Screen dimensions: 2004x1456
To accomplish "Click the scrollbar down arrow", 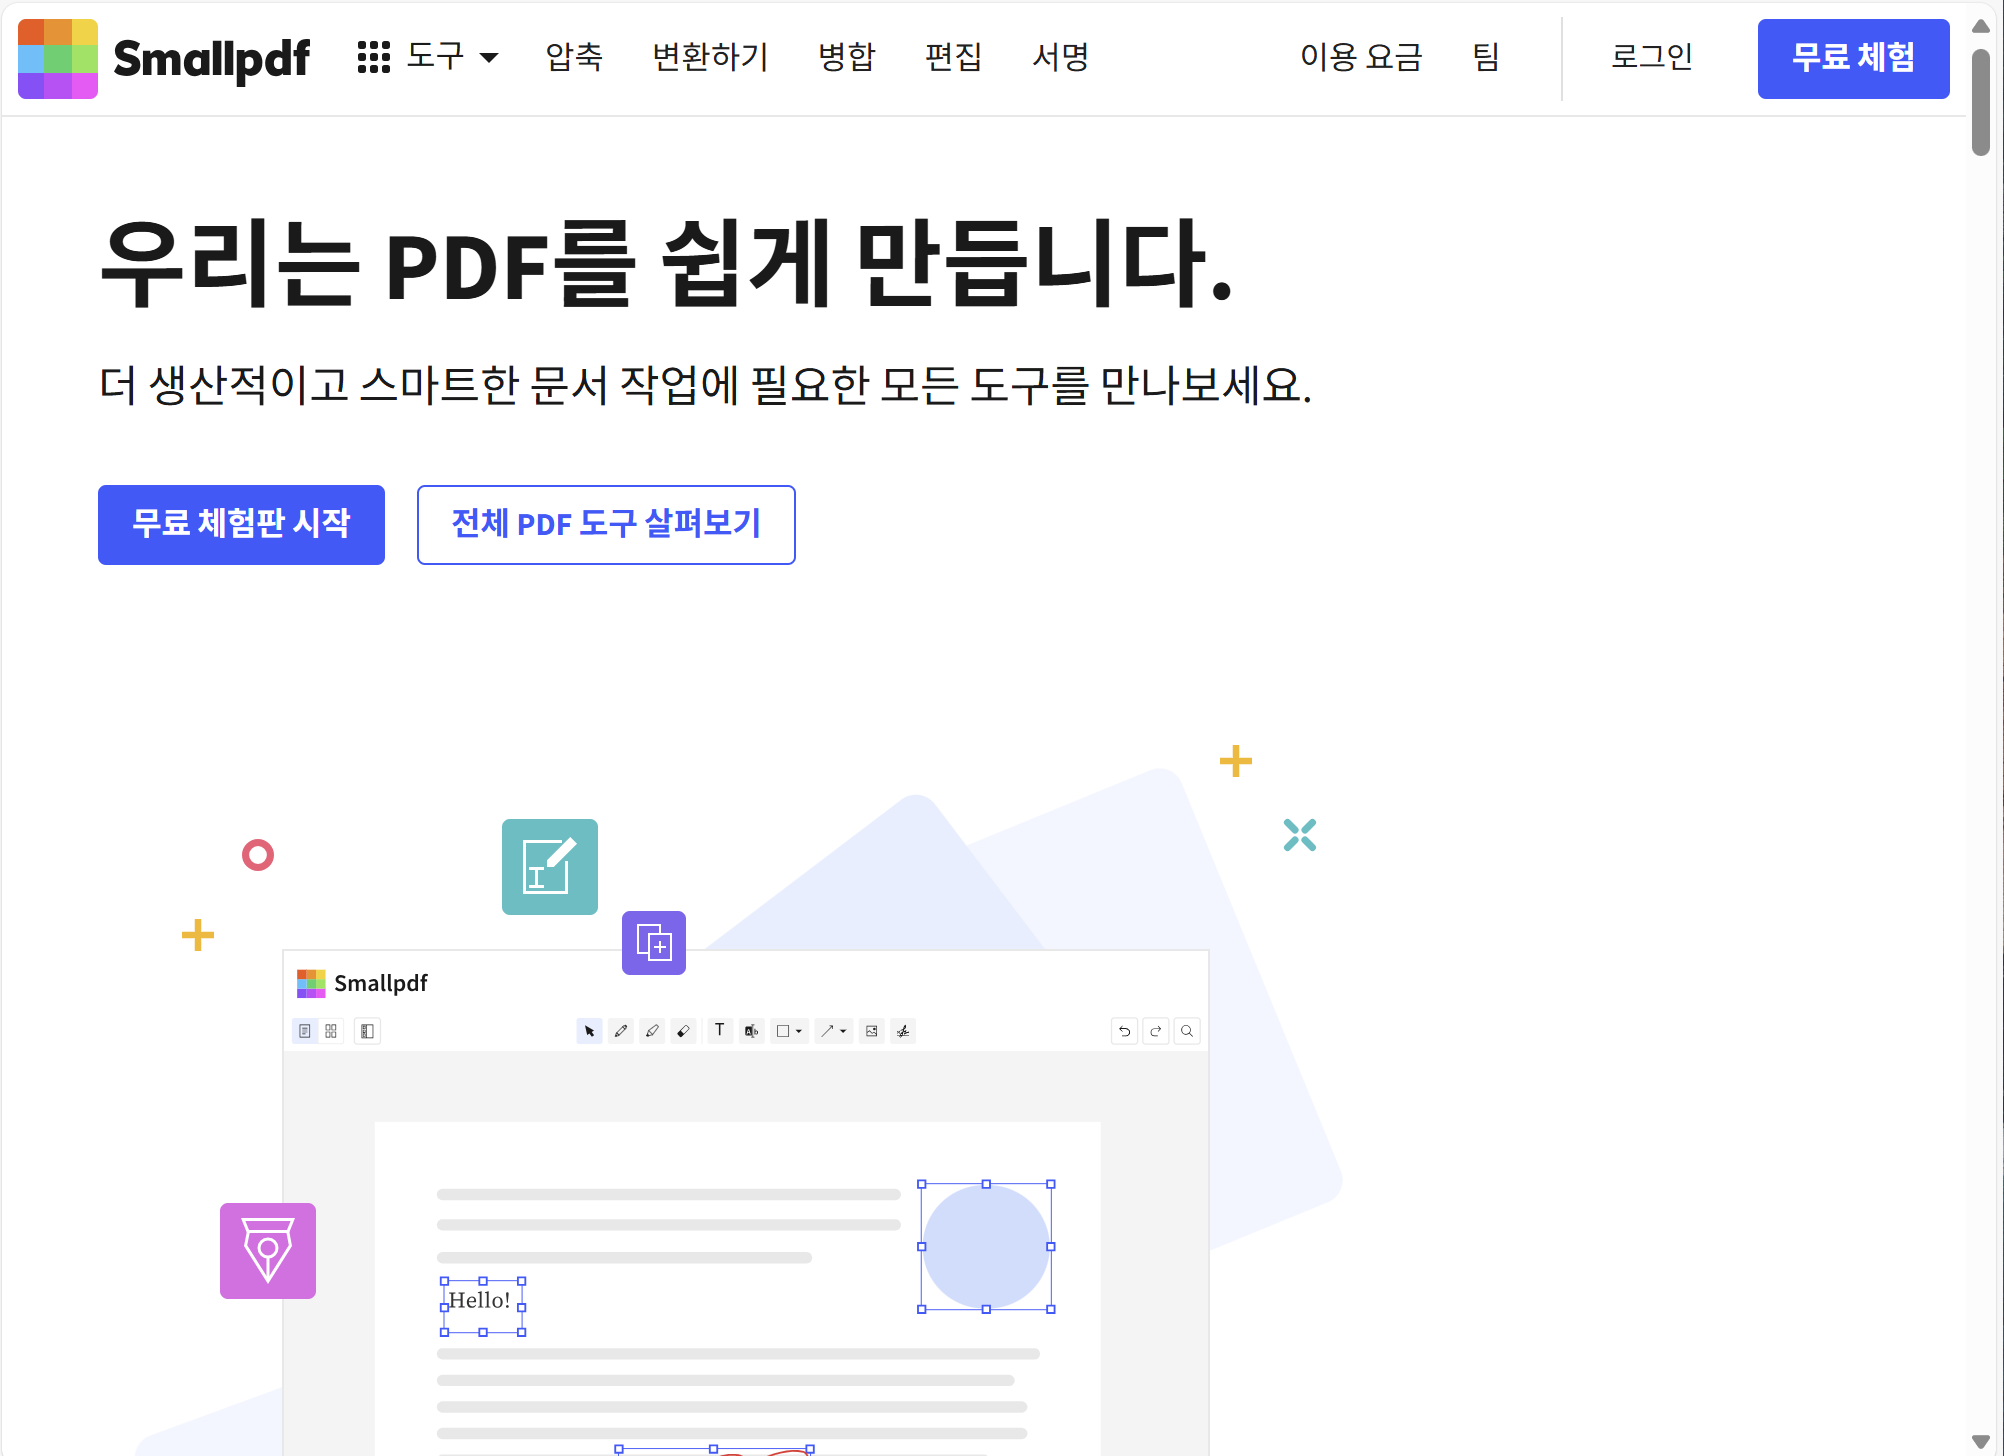I will (1980, 1441).
